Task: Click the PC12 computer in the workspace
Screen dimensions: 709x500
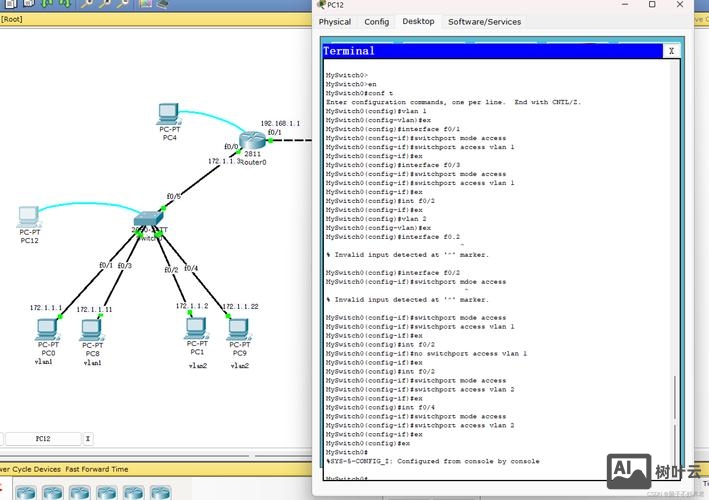Action: click(29, 217)
